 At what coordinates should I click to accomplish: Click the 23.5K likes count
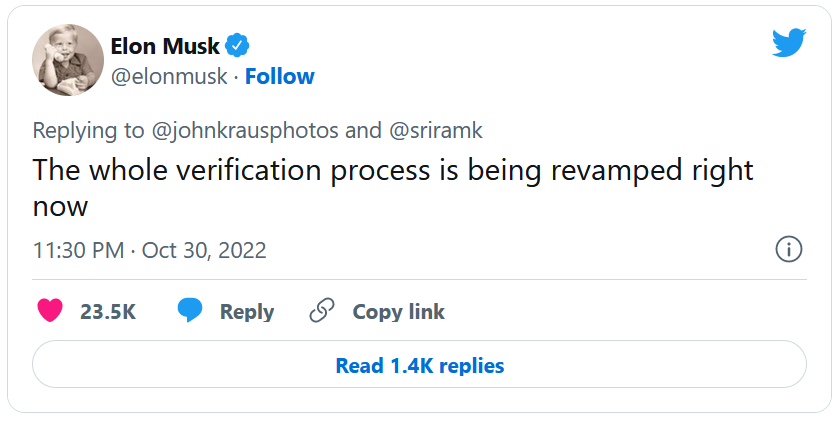[x=108, y=311]
